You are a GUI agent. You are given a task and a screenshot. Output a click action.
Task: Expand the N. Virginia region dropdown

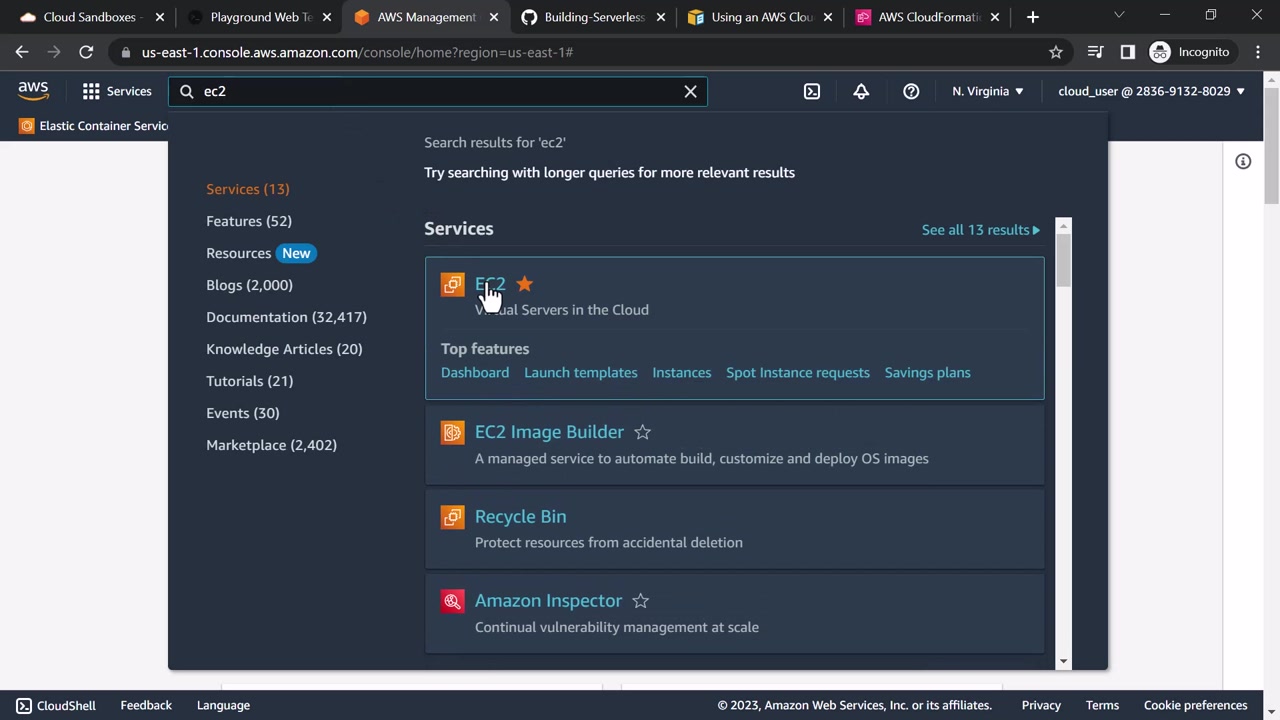point(988,91)
